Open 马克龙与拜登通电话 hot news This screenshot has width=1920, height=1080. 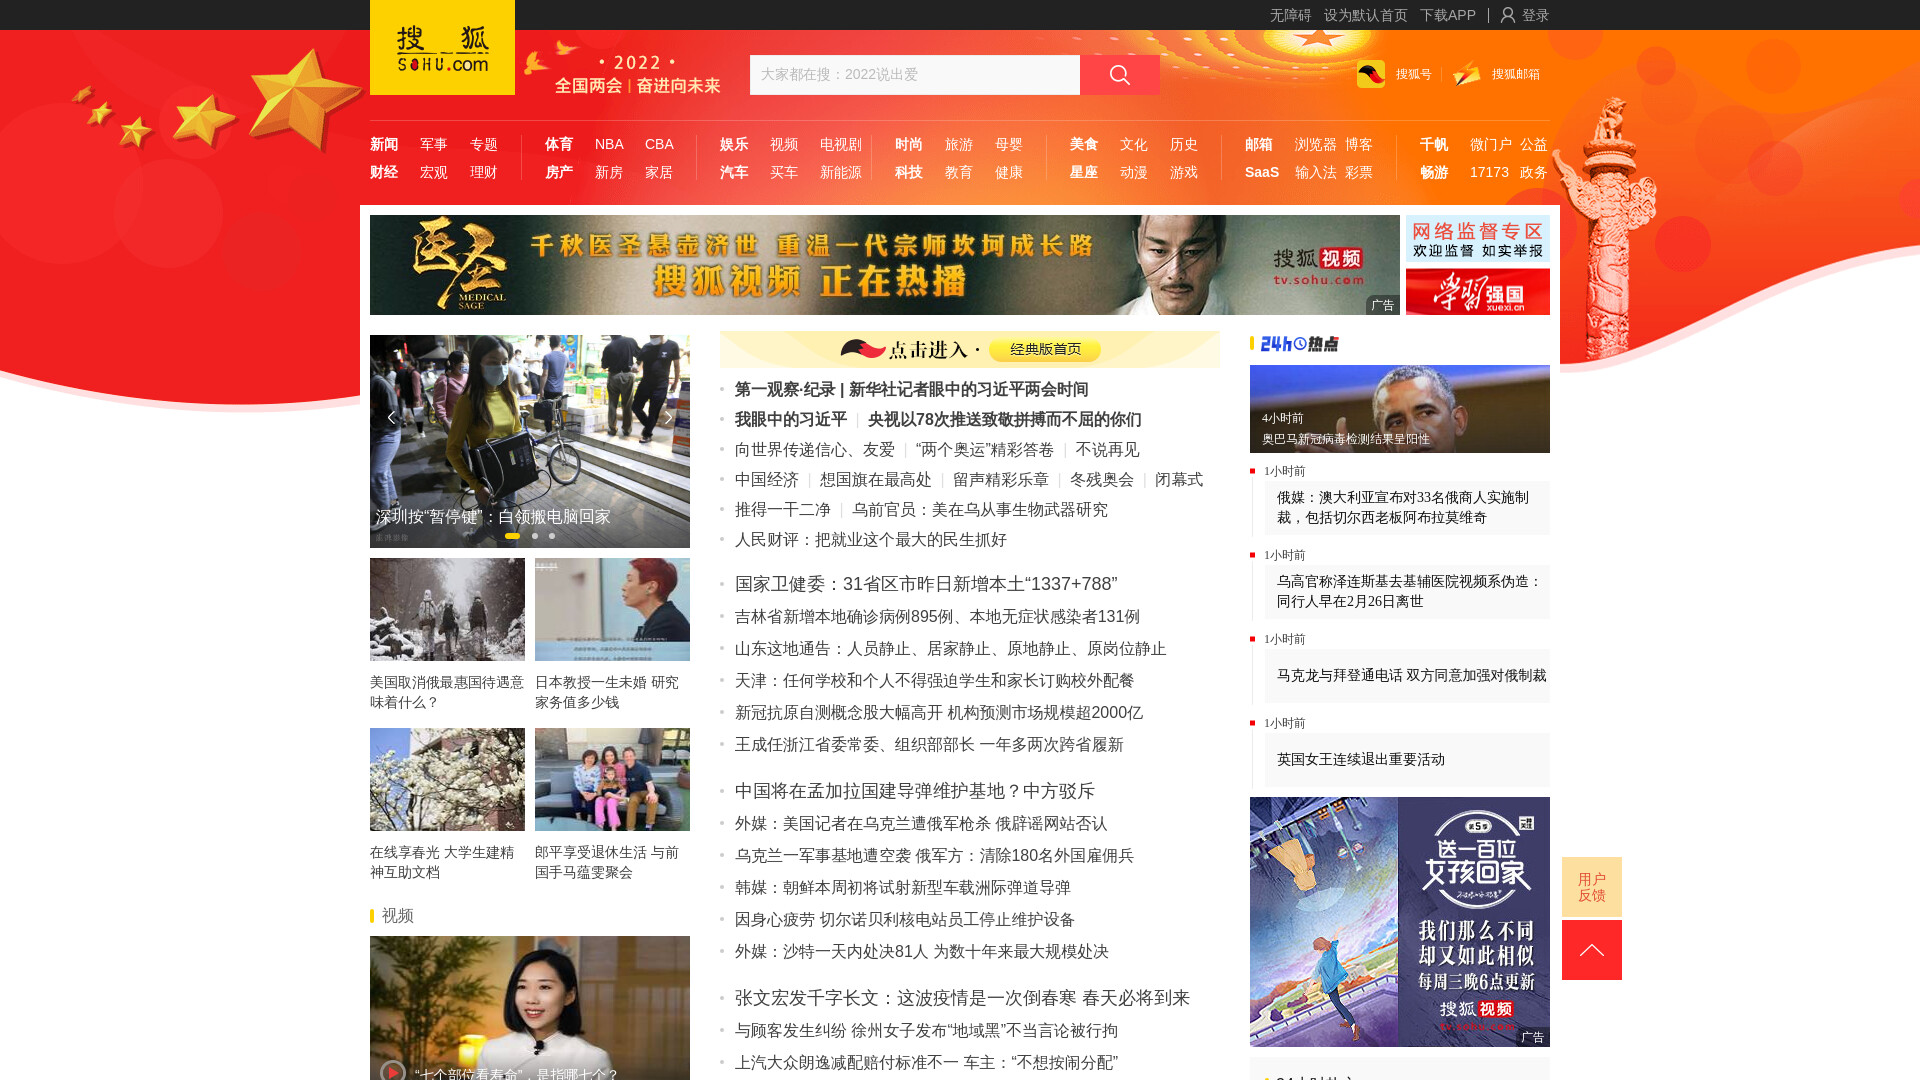coord(1411,676)
